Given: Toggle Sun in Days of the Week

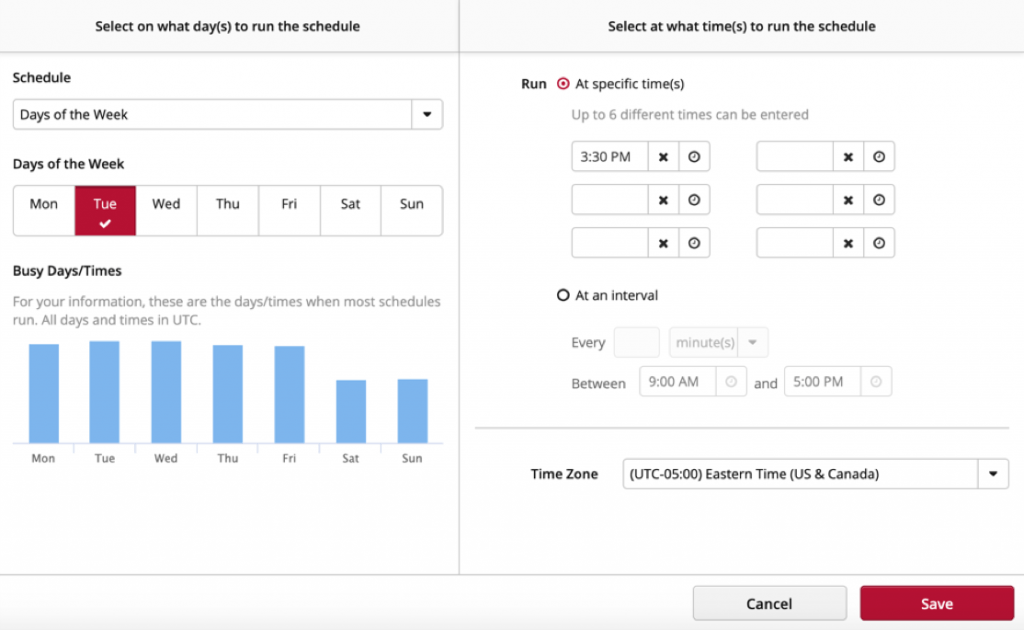Looking at the screenshot, I should 412,210.
